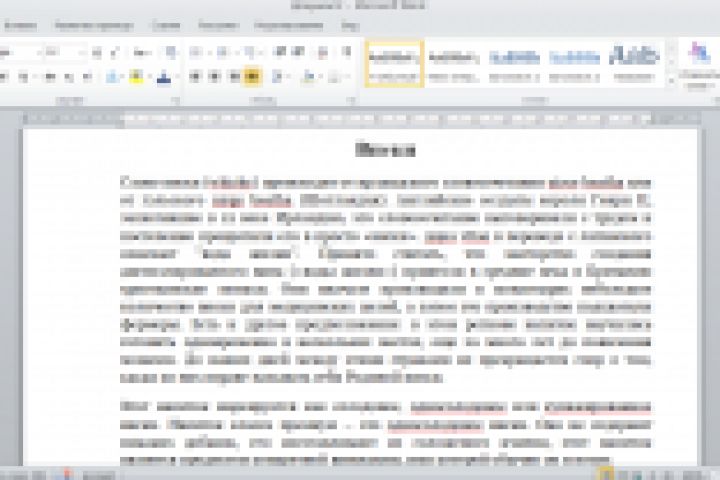Toggle Subscript formatting

click(69, 77)
